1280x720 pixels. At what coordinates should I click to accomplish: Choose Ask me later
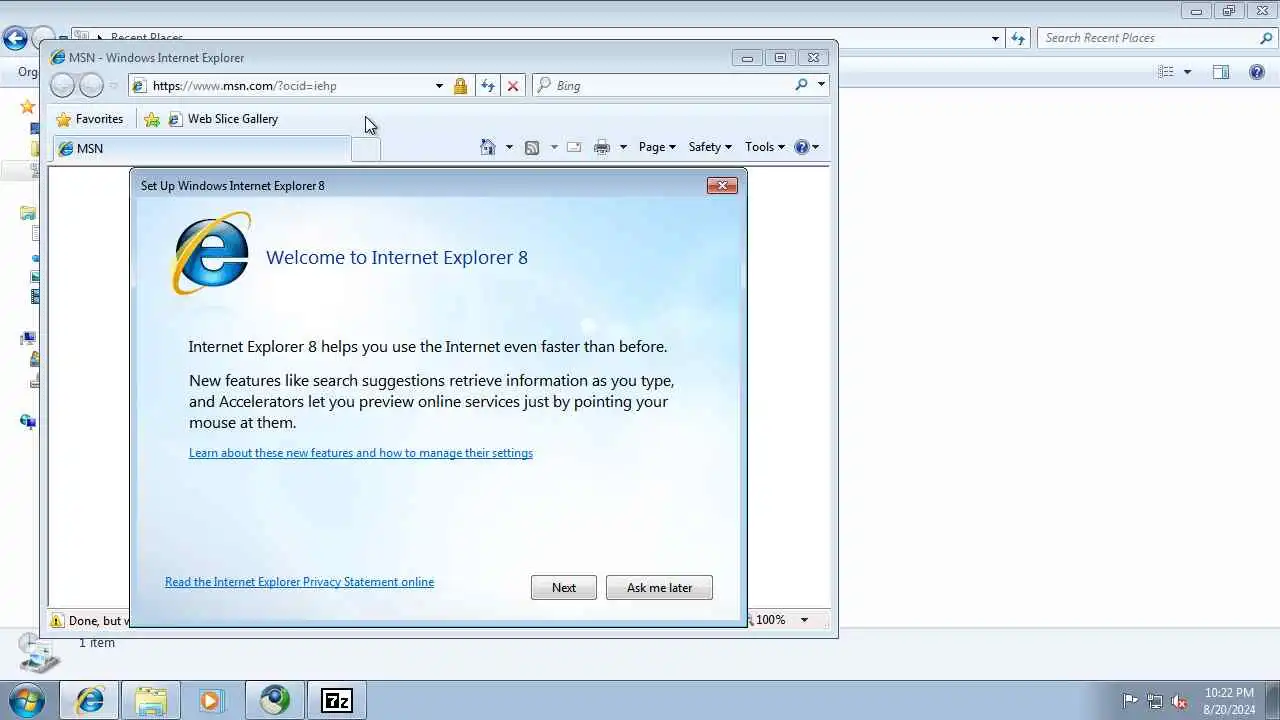coord(659,588)
